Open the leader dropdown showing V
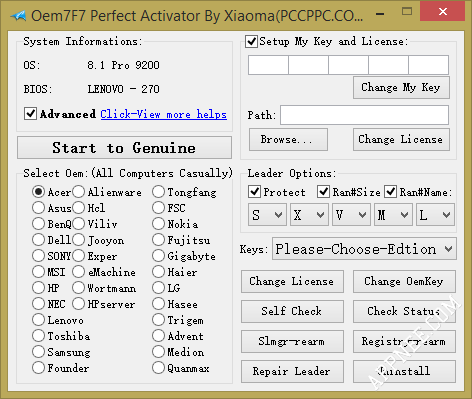The height and width of the screenshot is (399, 472). tap(351, 215)
